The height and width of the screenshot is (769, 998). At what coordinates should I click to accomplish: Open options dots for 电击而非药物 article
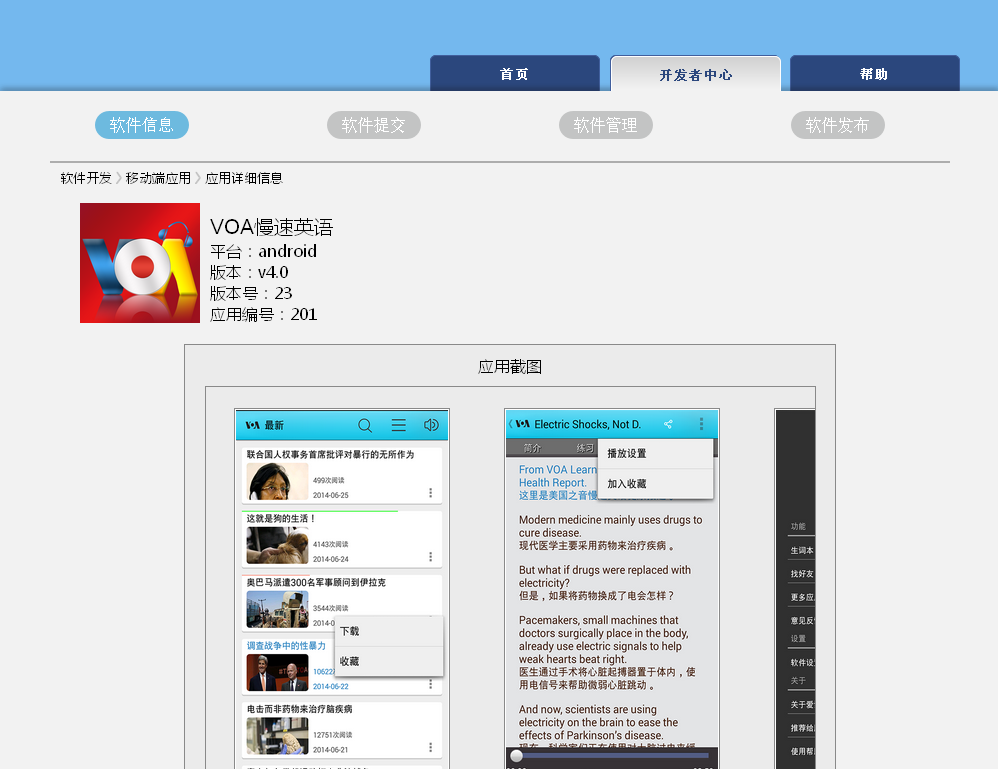tap(430, 747)
